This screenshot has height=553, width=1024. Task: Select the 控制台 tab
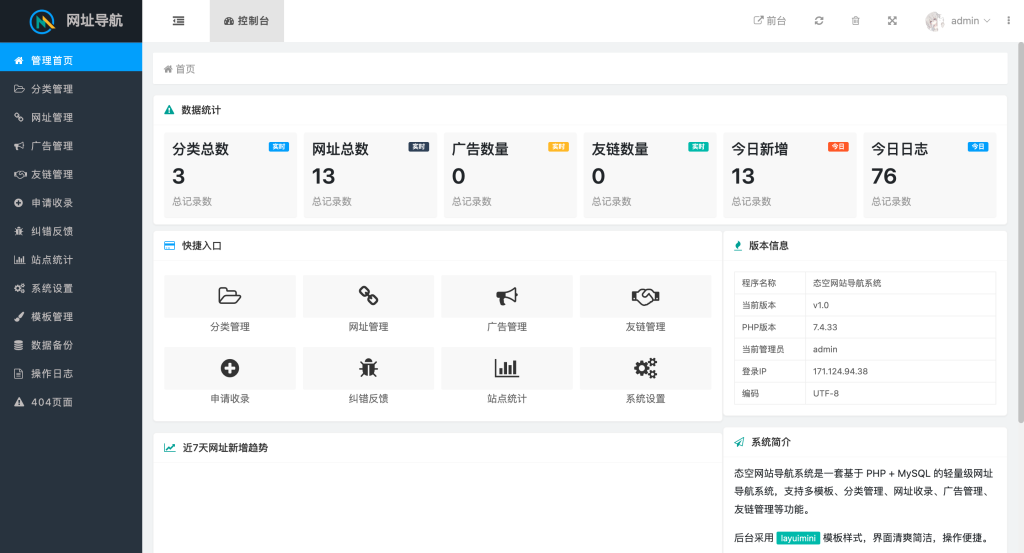click(x=247, y=21)
